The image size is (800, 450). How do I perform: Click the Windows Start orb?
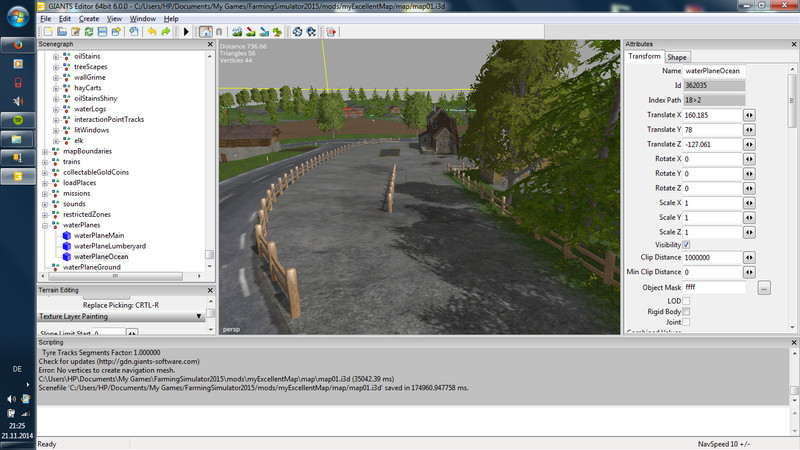[18, 17]
